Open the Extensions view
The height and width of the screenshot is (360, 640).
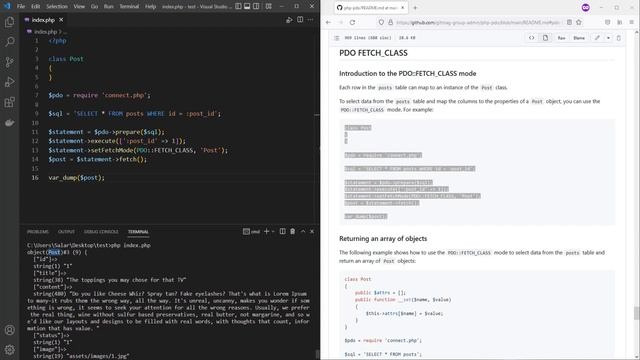9,102
